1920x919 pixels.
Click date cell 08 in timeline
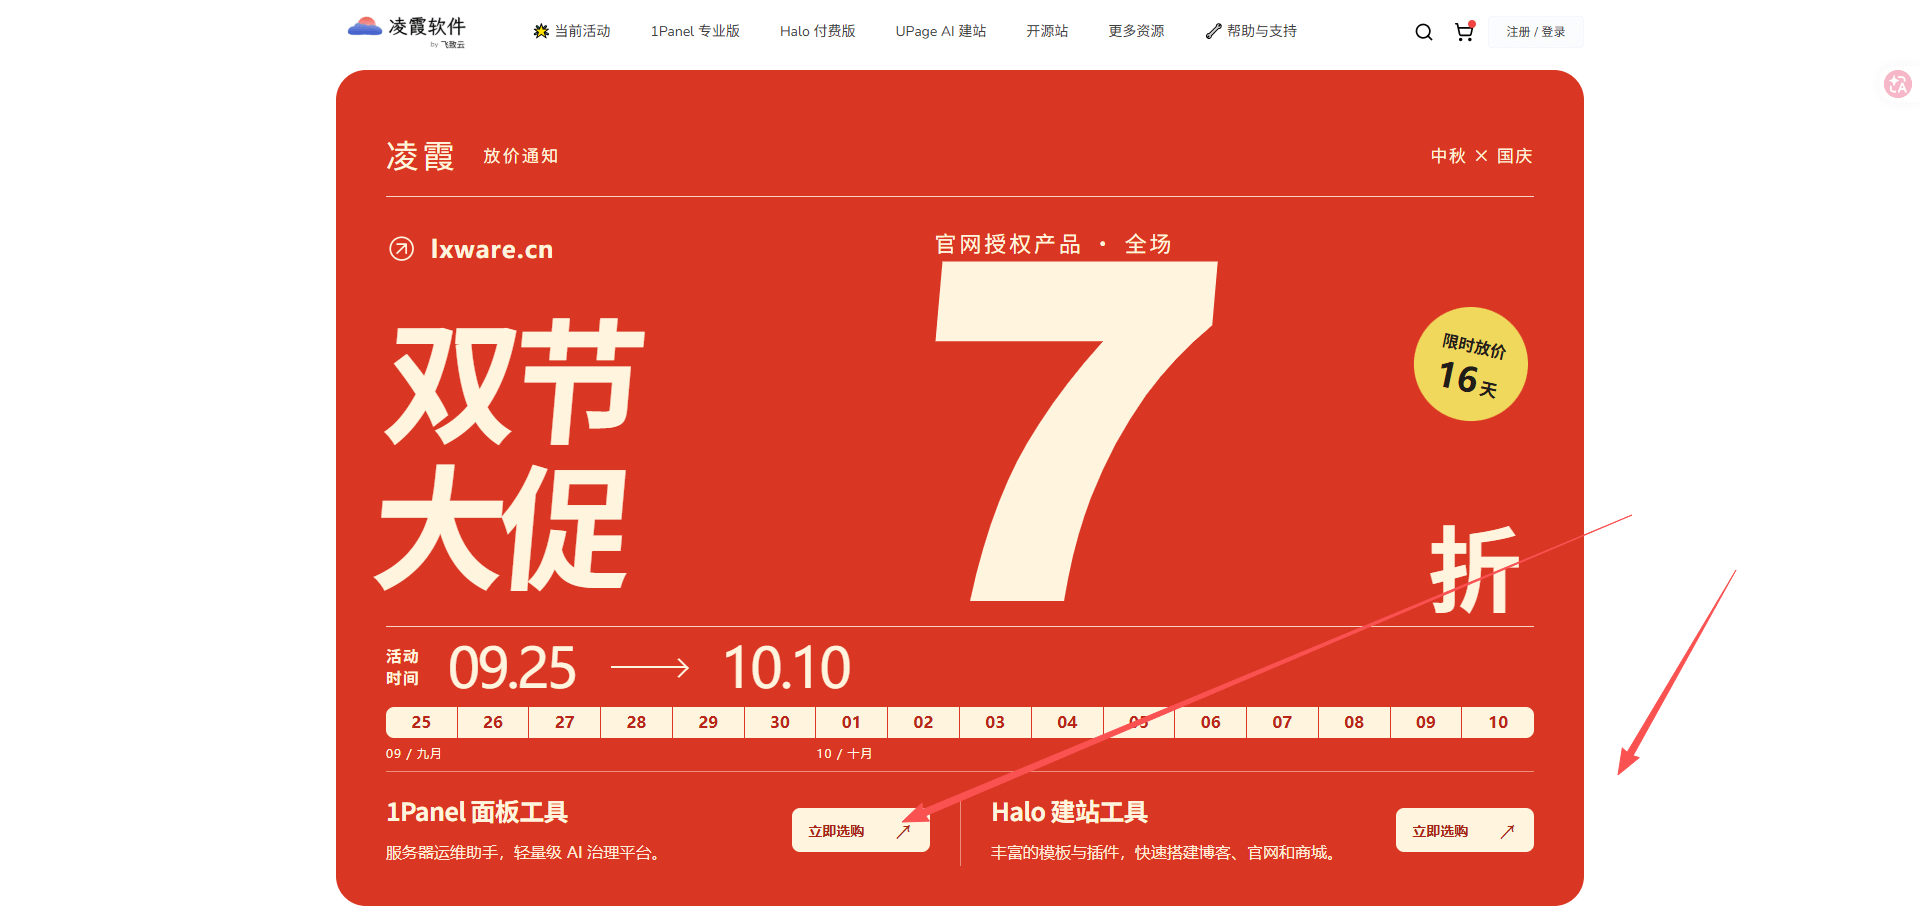pos(1354,722)
